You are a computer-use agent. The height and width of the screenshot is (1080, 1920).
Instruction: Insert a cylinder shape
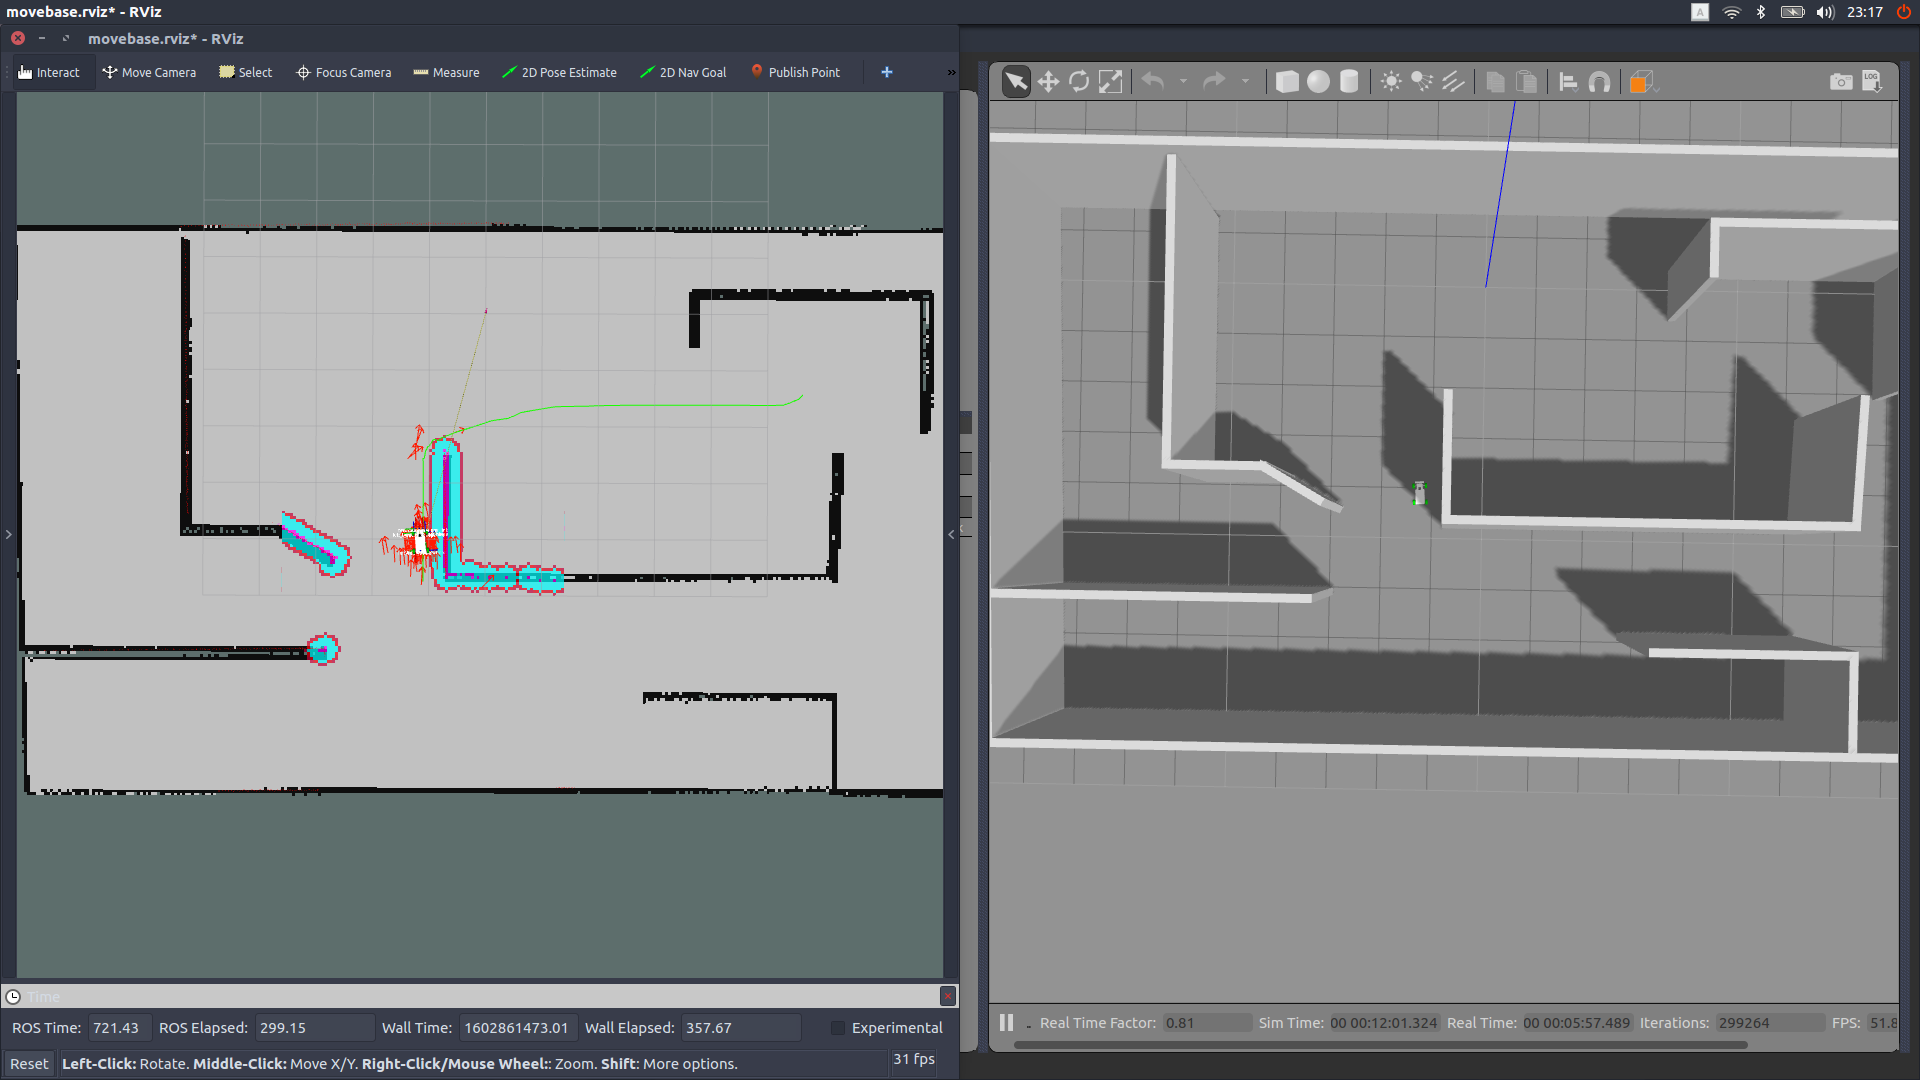click(x=1349, y=82)
